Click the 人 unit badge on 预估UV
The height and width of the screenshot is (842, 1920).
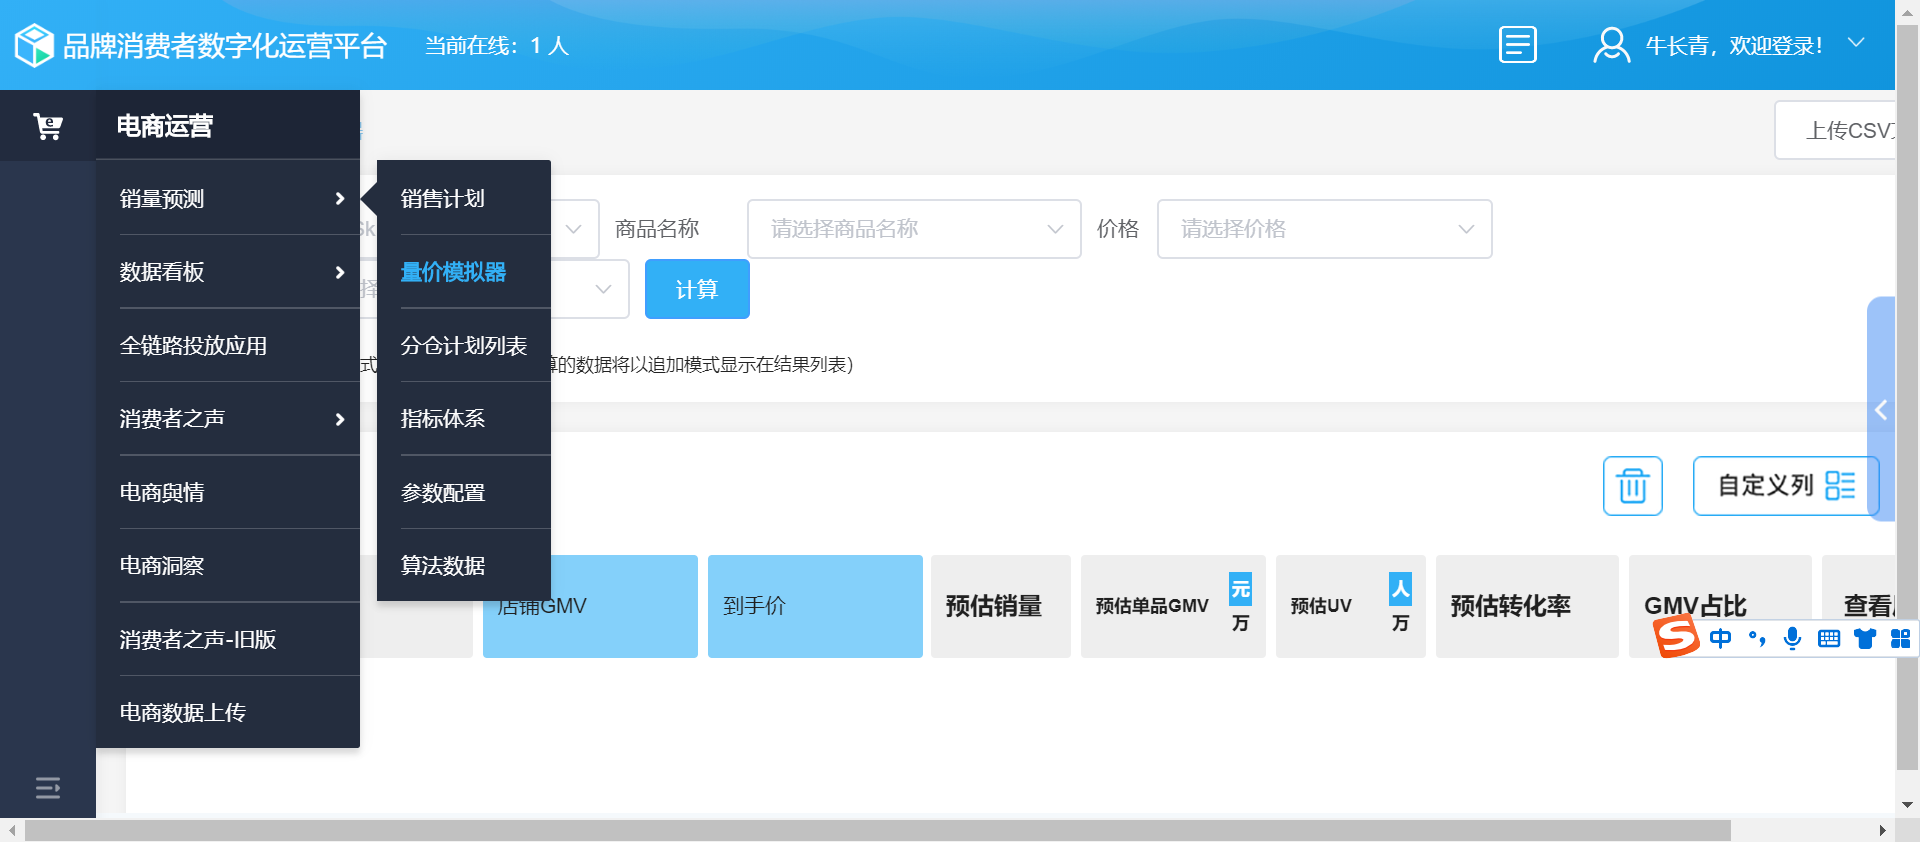(1400, 589)
